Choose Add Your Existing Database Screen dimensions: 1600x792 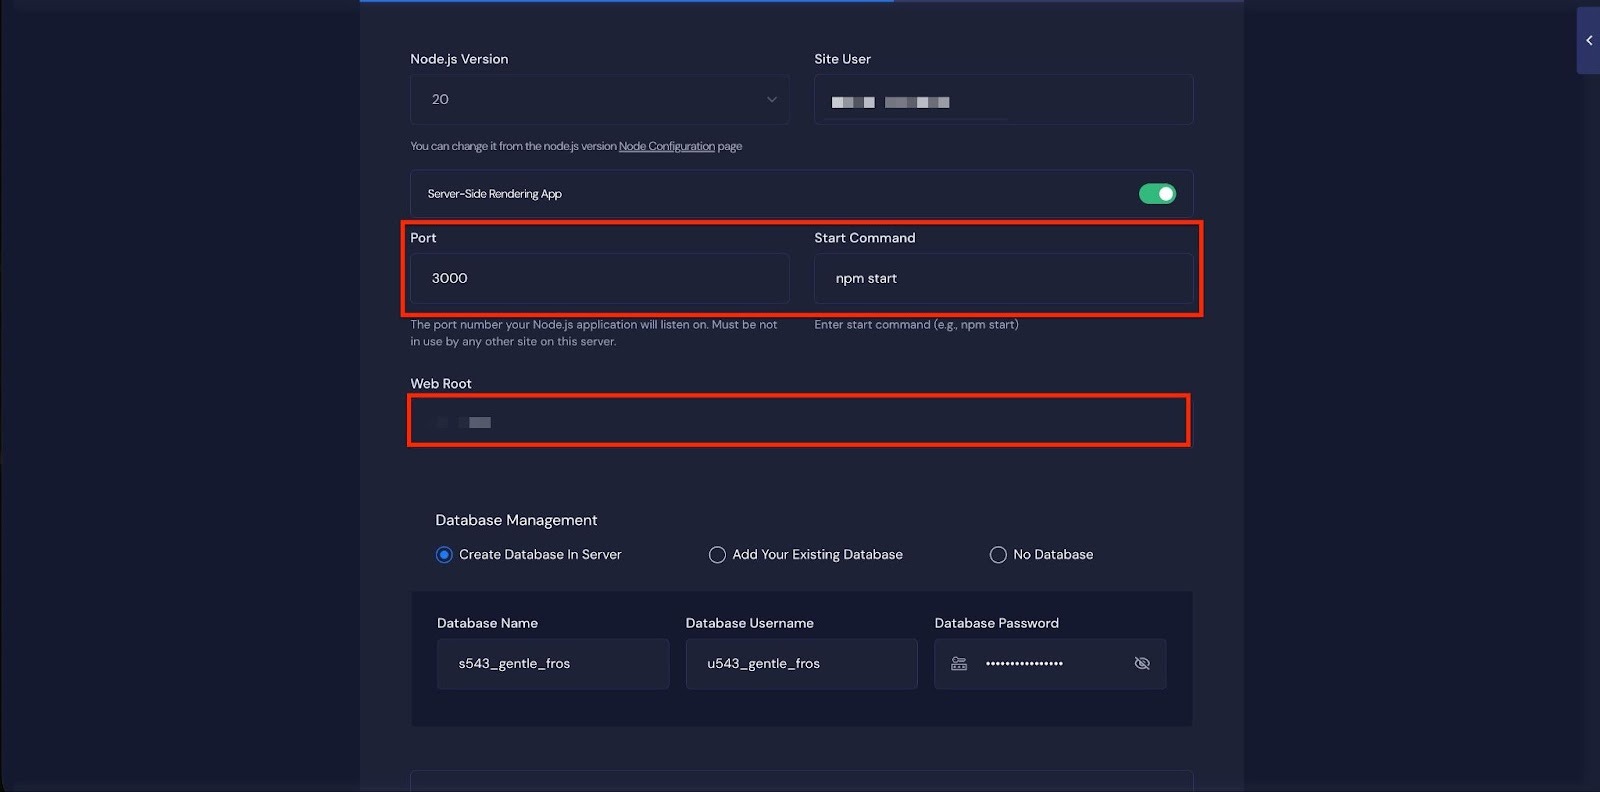pyautogui.click(x=717, y=555)
